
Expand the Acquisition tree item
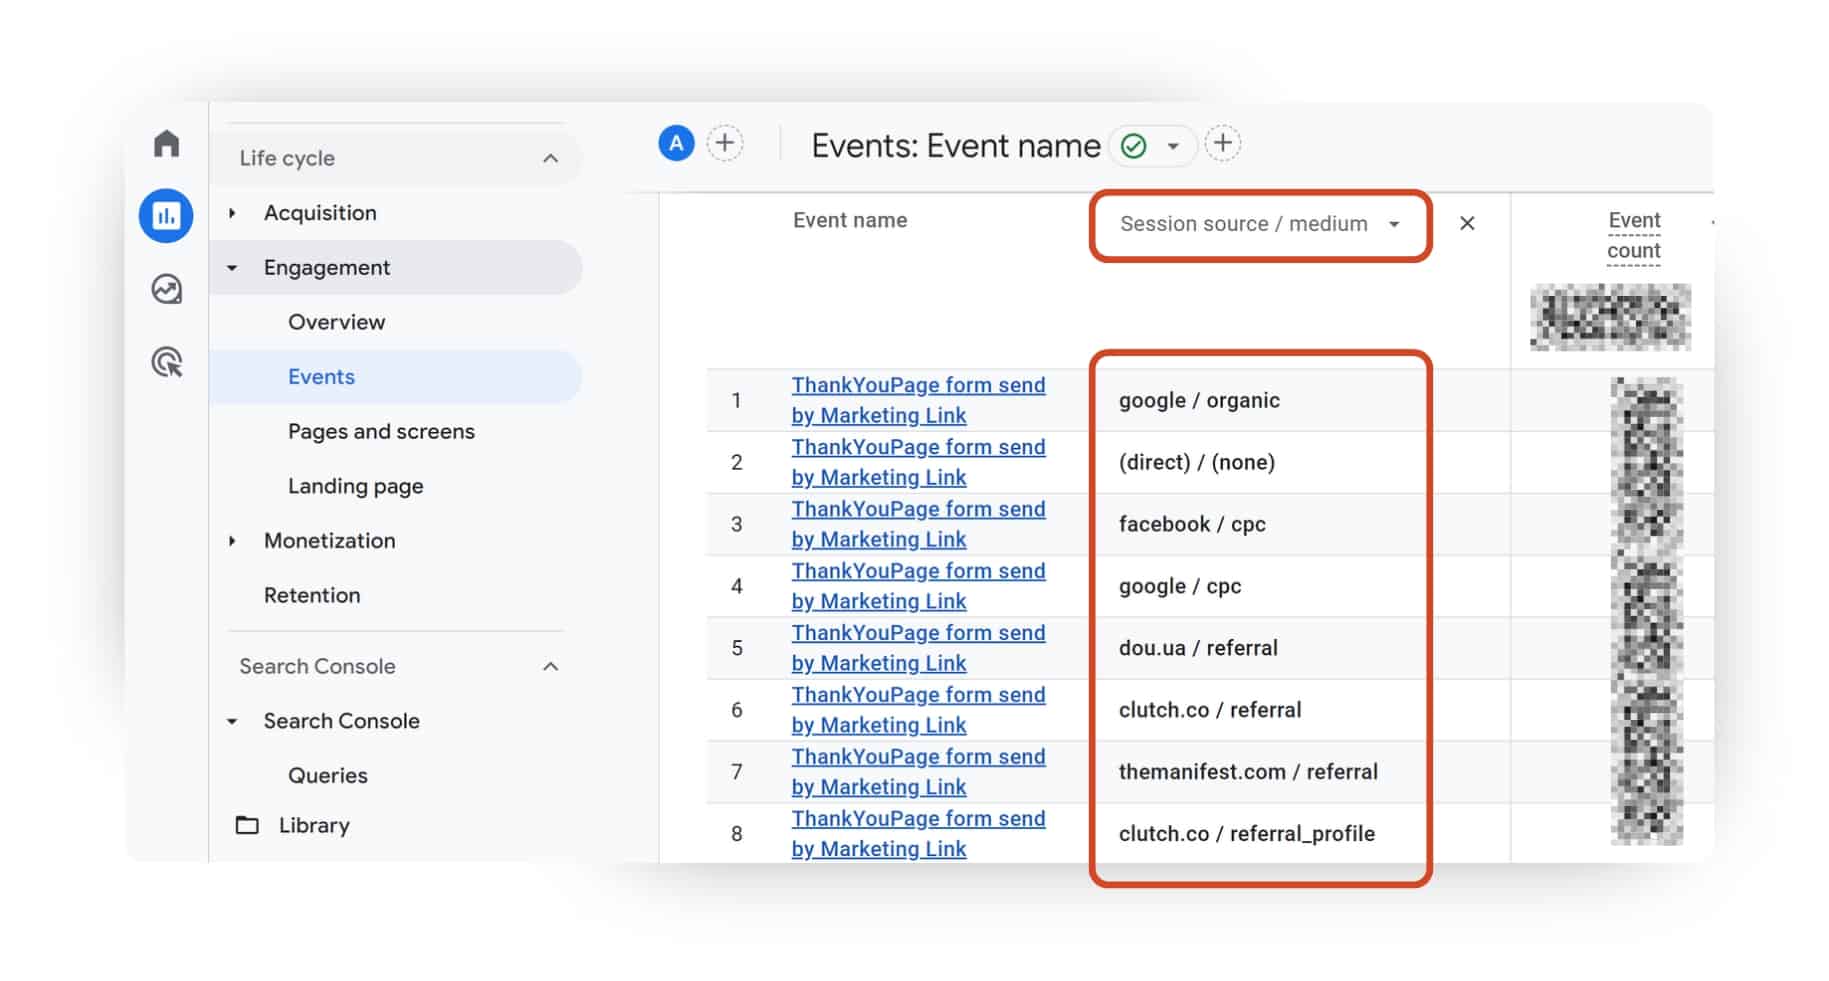(233, 213)
